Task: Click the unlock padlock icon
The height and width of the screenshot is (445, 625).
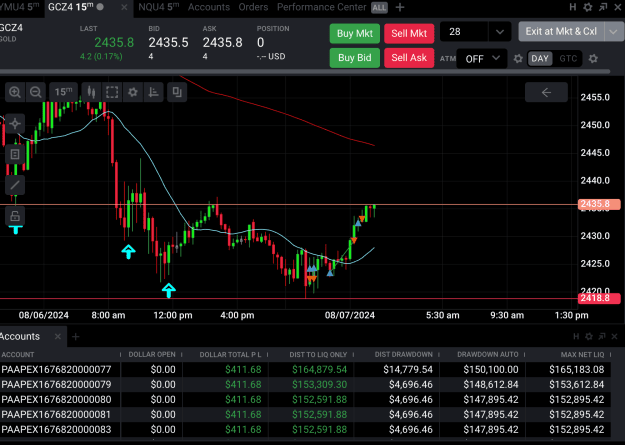Action: (x=15, y=216)
